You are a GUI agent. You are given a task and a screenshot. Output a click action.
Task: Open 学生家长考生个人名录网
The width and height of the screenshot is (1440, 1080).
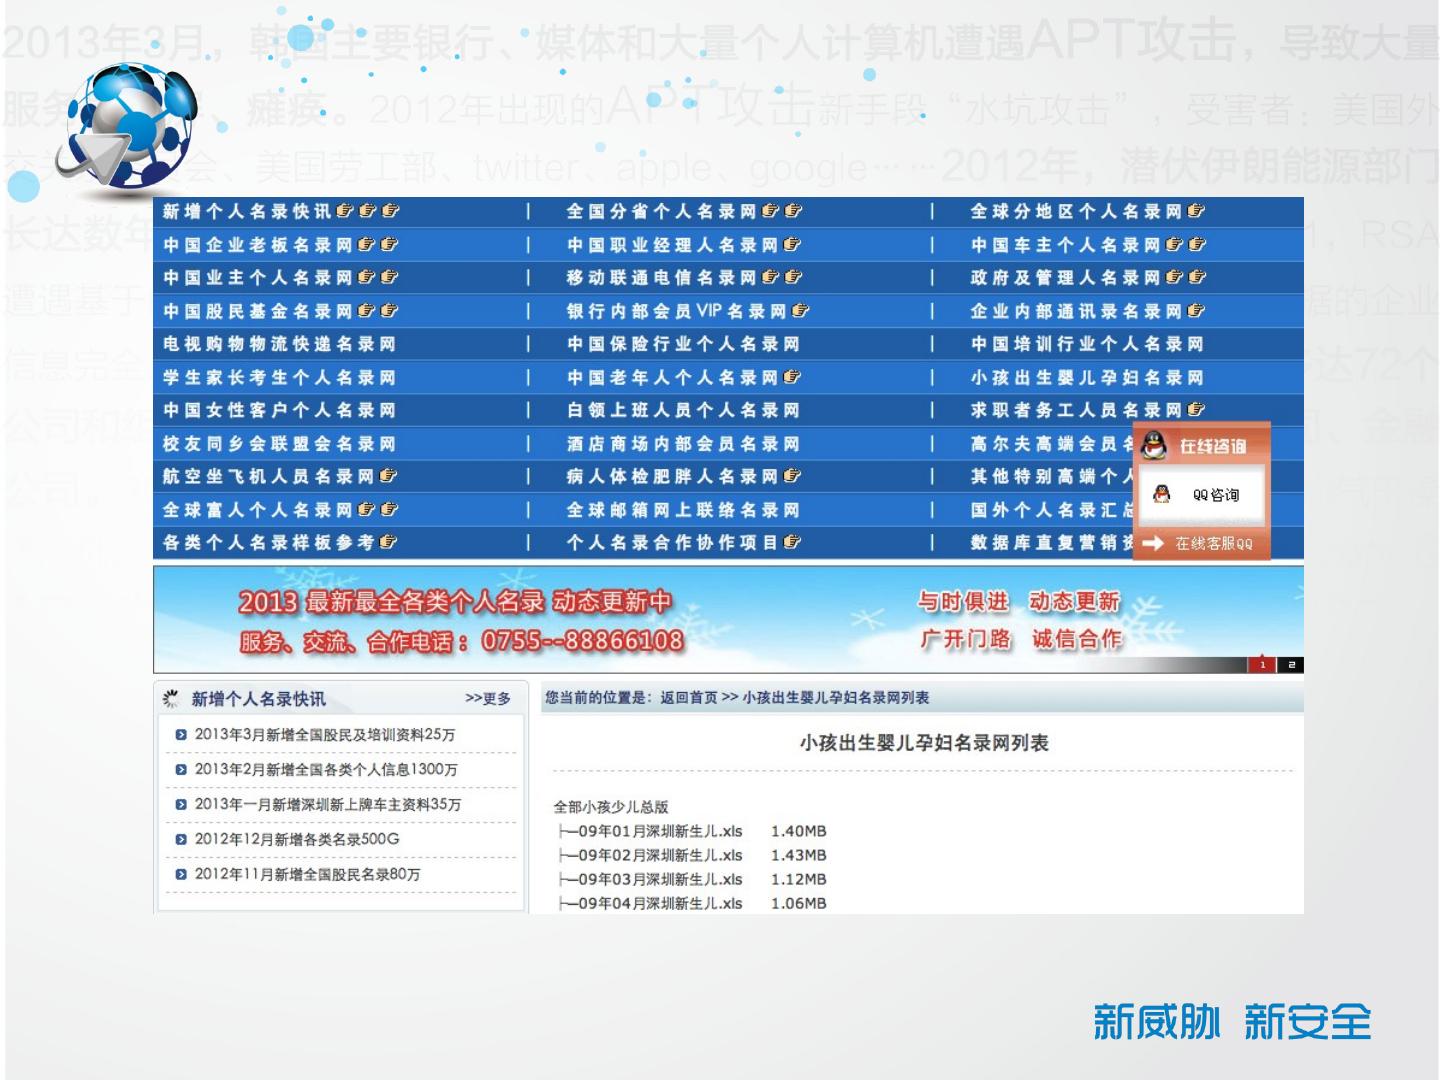coord(279,377)
